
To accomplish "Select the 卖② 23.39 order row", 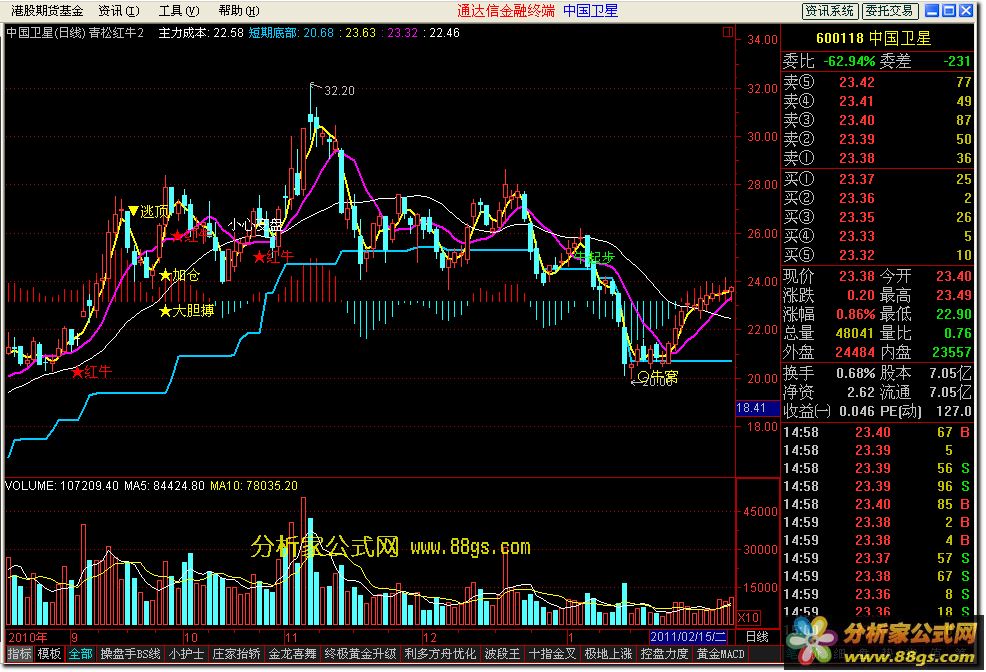I will tap(877, 139).
